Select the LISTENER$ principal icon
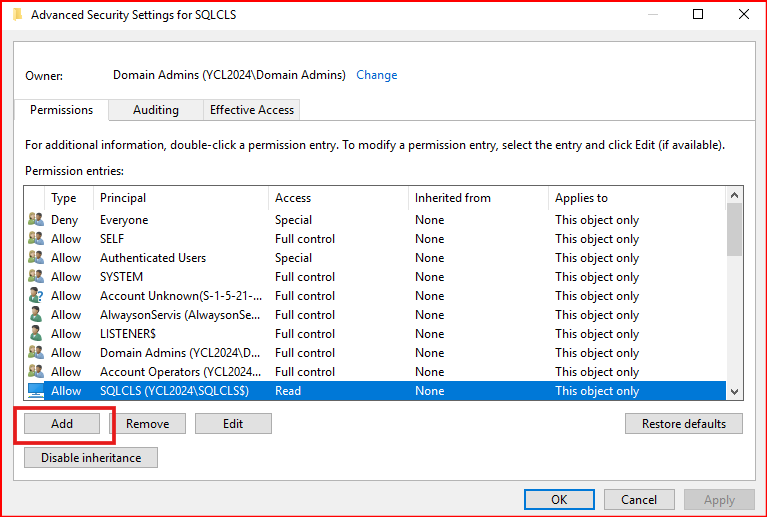The image size is (767, 517). point(36,334)
